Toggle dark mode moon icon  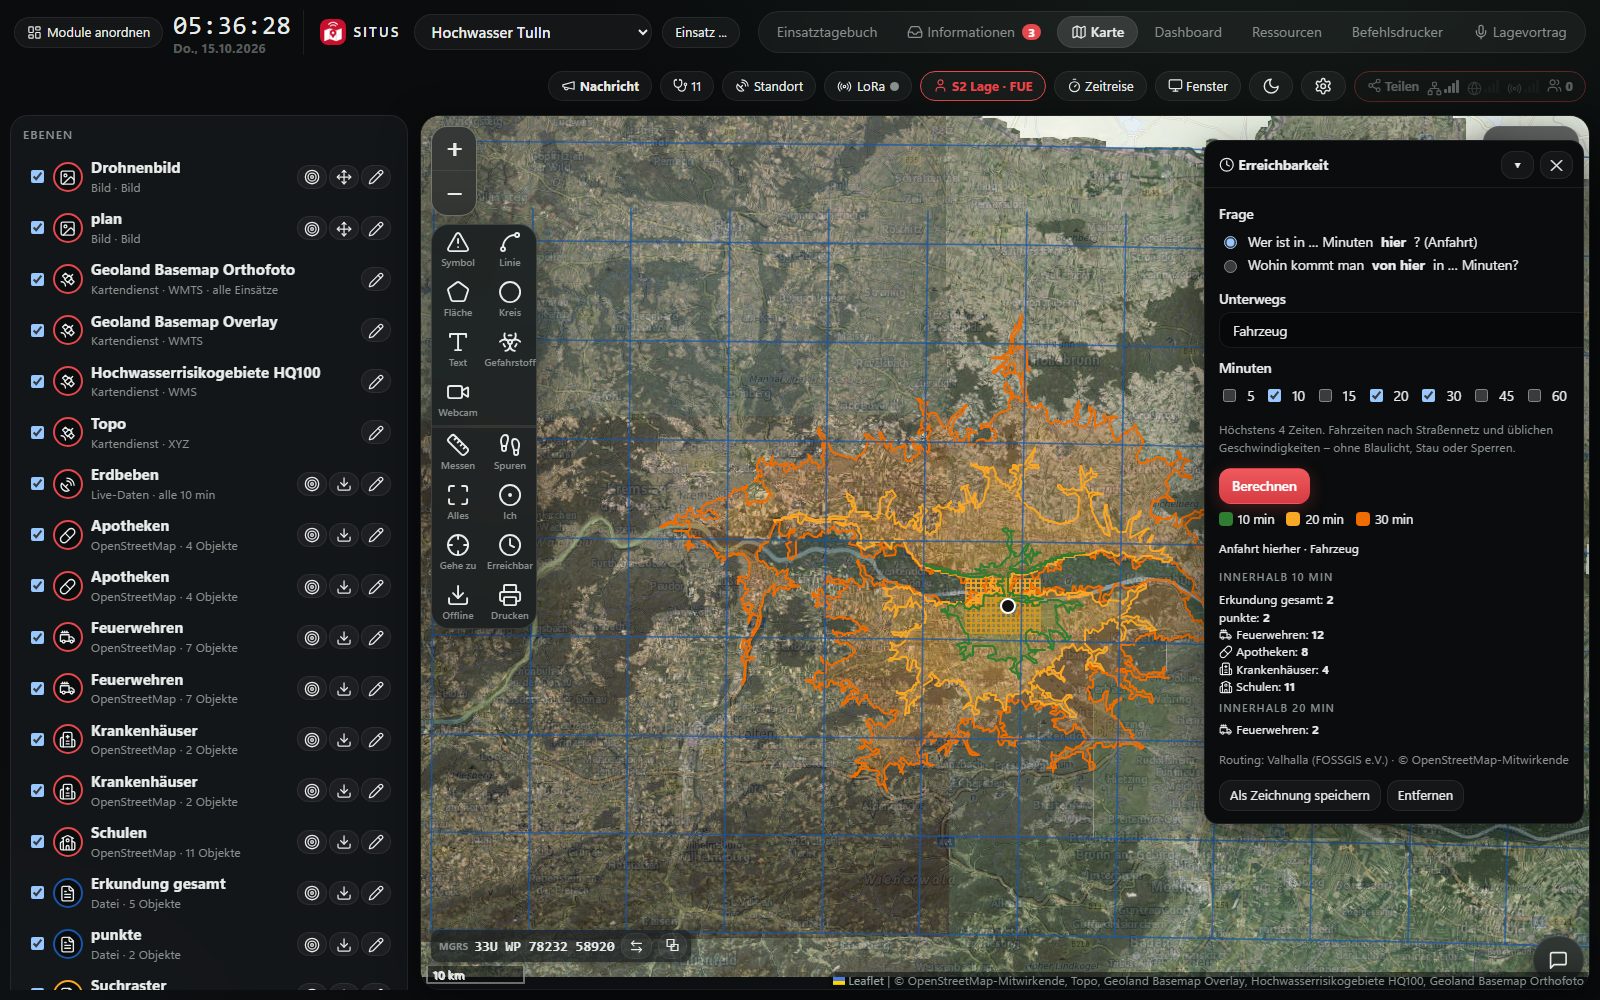(x=1271, y=86)
